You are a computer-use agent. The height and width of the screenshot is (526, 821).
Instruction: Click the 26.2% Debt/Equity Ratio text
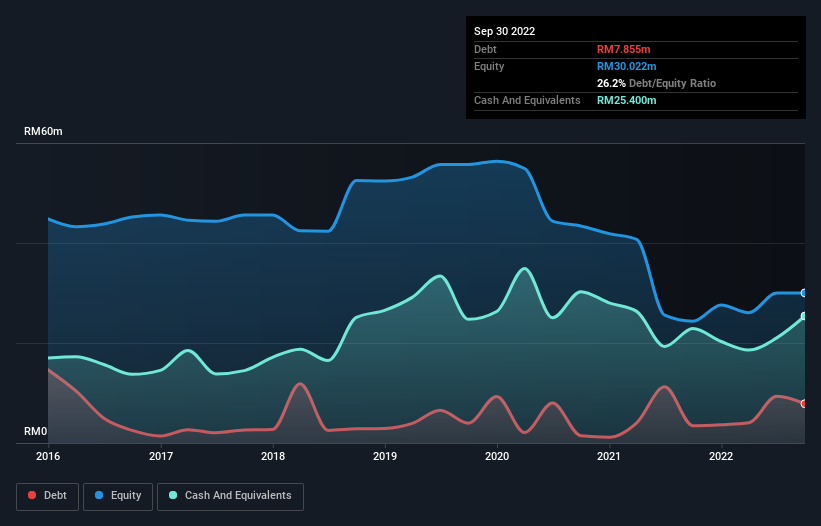point(656,83)
